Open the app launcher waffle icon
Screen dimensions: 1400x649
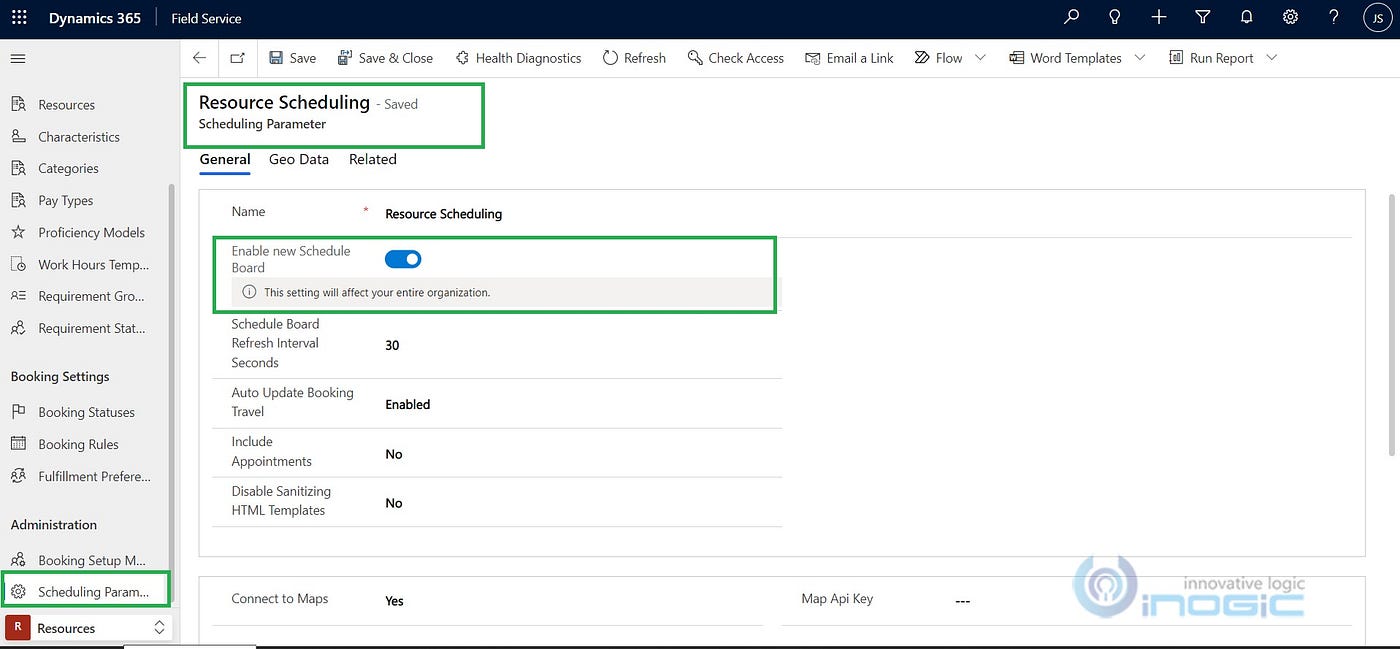[x=19, y=18]
